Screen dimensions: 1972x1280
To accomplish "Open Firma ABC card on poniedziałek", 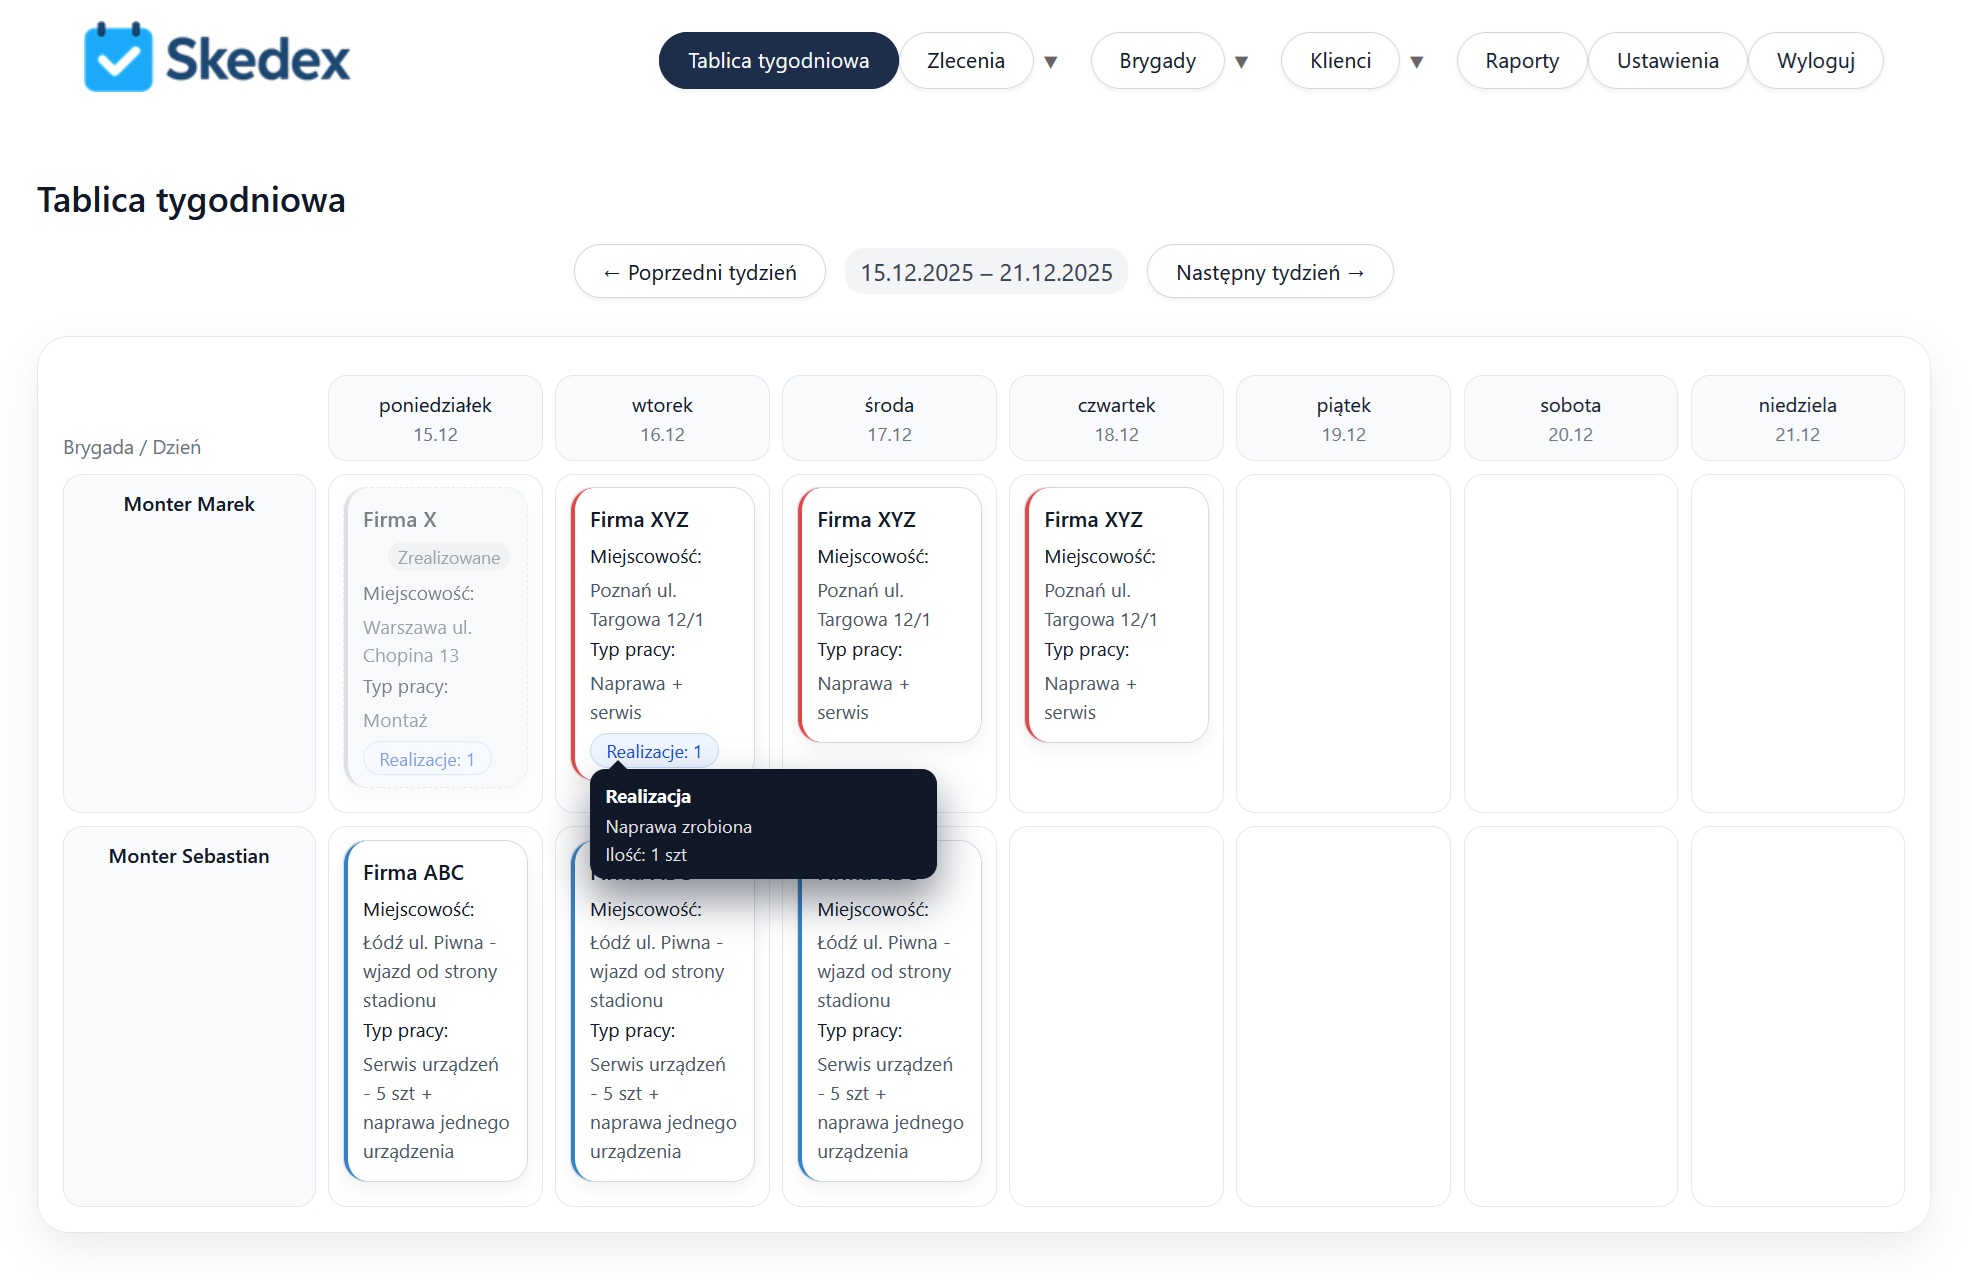I will (436, 1010).
